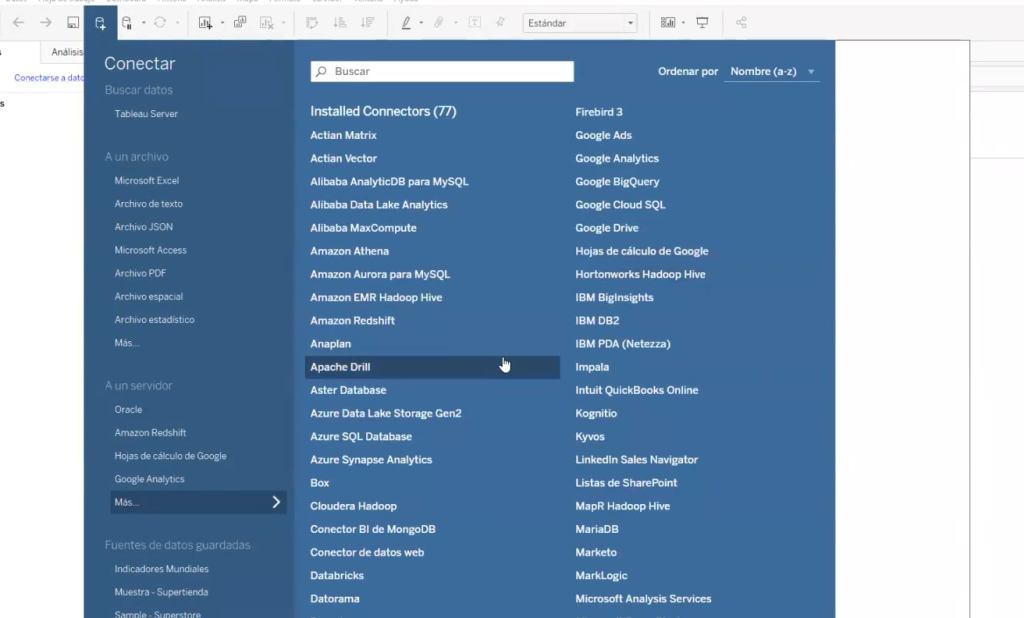Select MariaDB connector

[x=597, y=529]
